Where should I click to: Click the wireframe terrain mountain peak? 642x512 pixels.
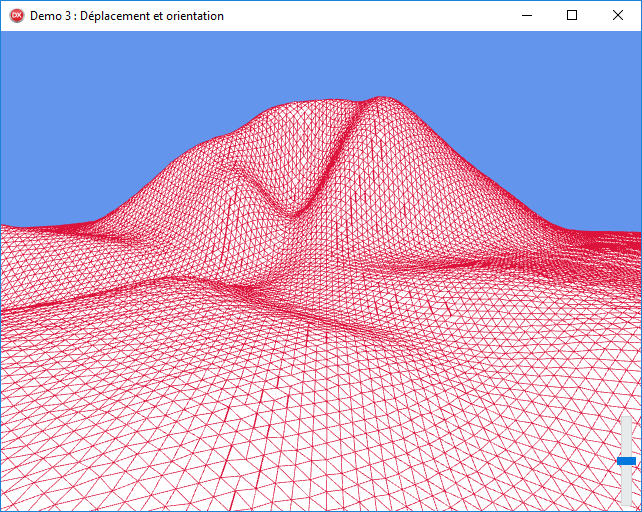pyautogui.click(x=381, y=99)
